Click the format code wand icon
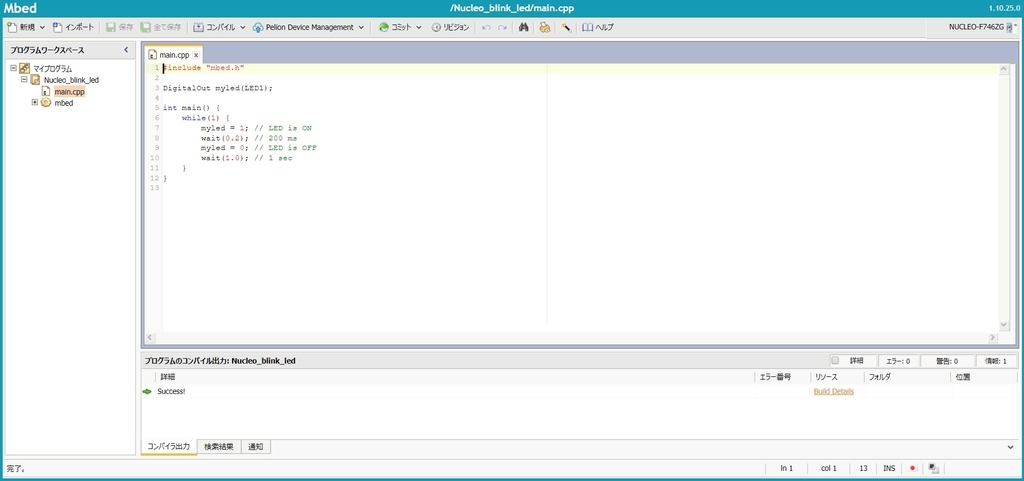This screenshot has height=481, width=1024. [x=566, y=27]
